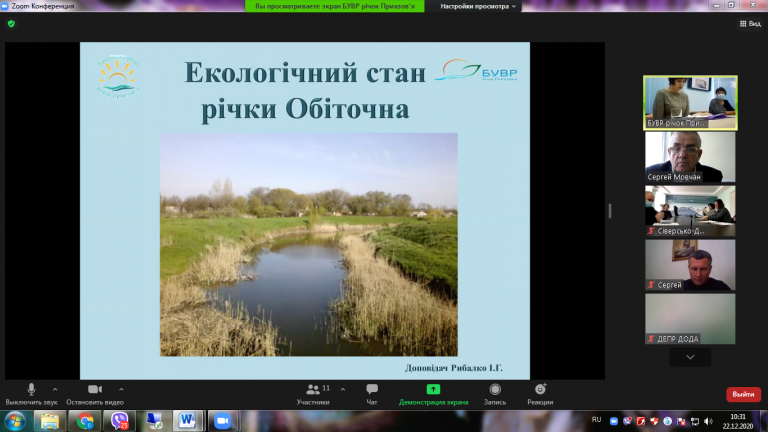This screenshot has height=432, width=768.
Task: Click the Выключить звук label
Action: pyautogui.click(x=31, y=402)
